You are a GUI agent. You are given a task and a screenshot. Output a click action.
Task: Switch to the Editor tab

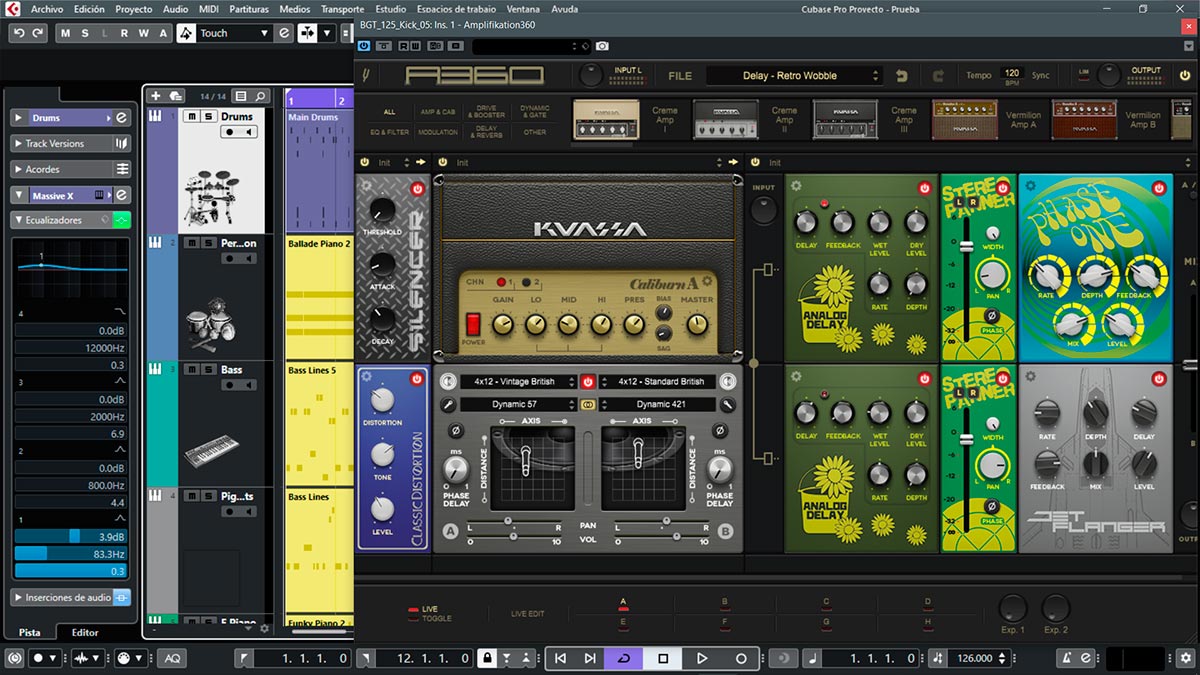[x=85, y=632]
